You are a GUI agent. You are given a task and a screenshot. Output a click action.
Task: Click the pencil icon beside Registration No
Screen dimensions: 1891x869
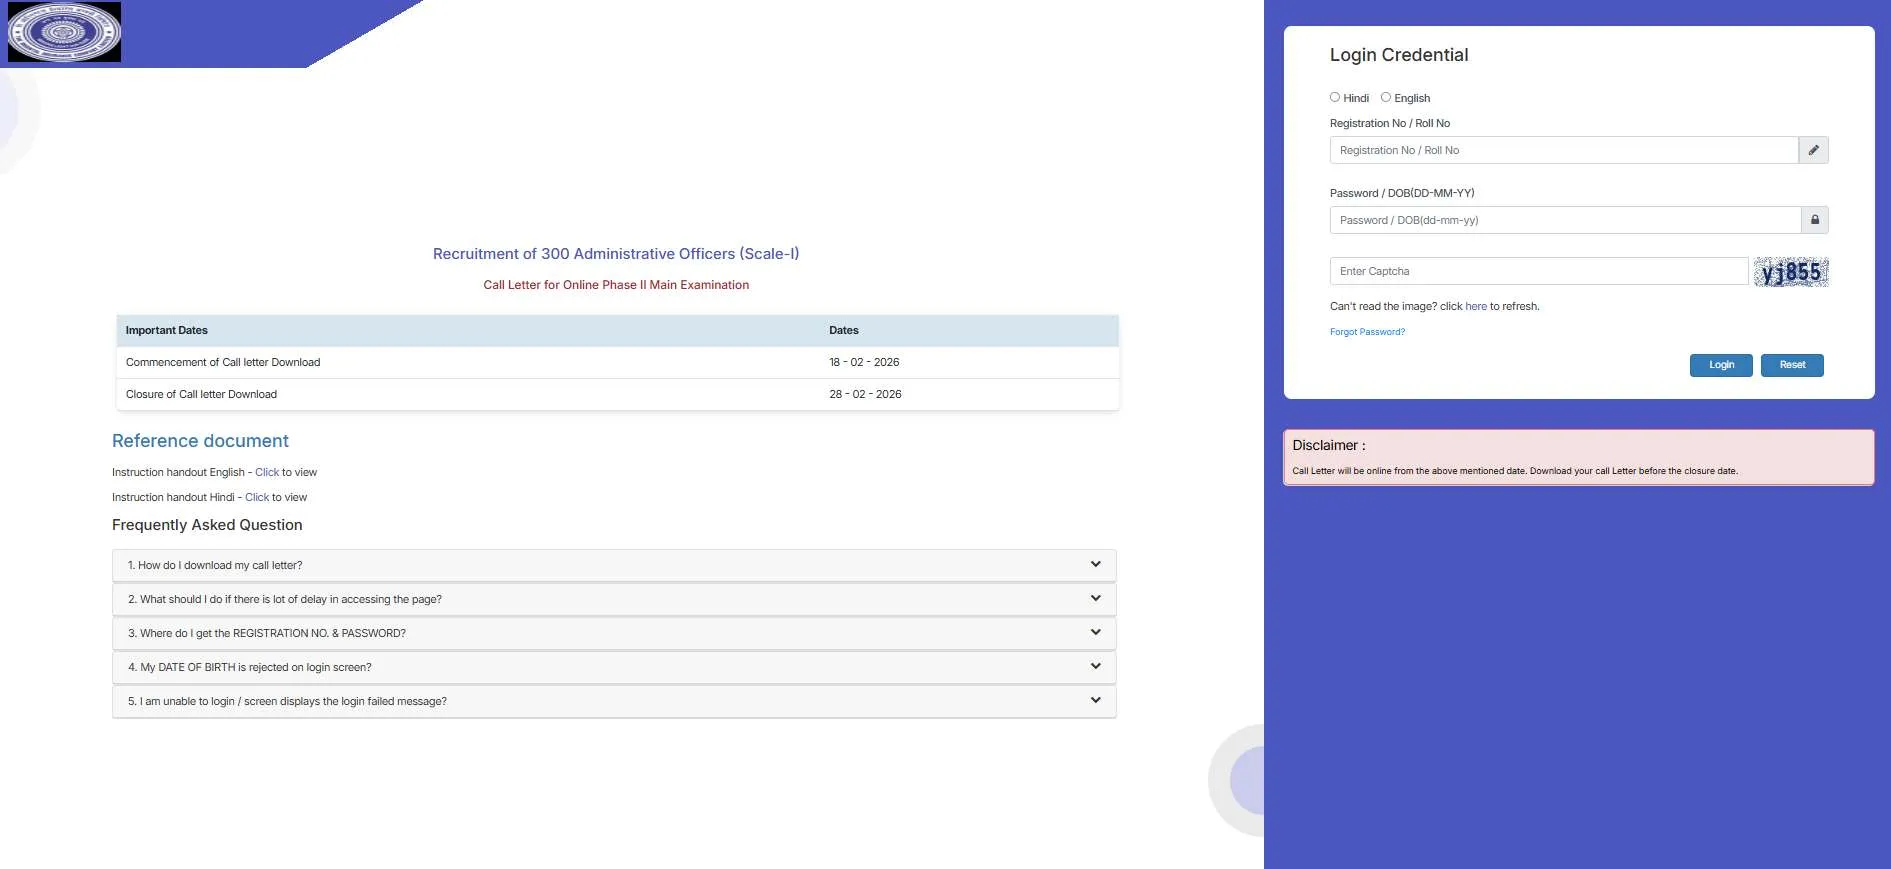click(x=1813, y=150)
